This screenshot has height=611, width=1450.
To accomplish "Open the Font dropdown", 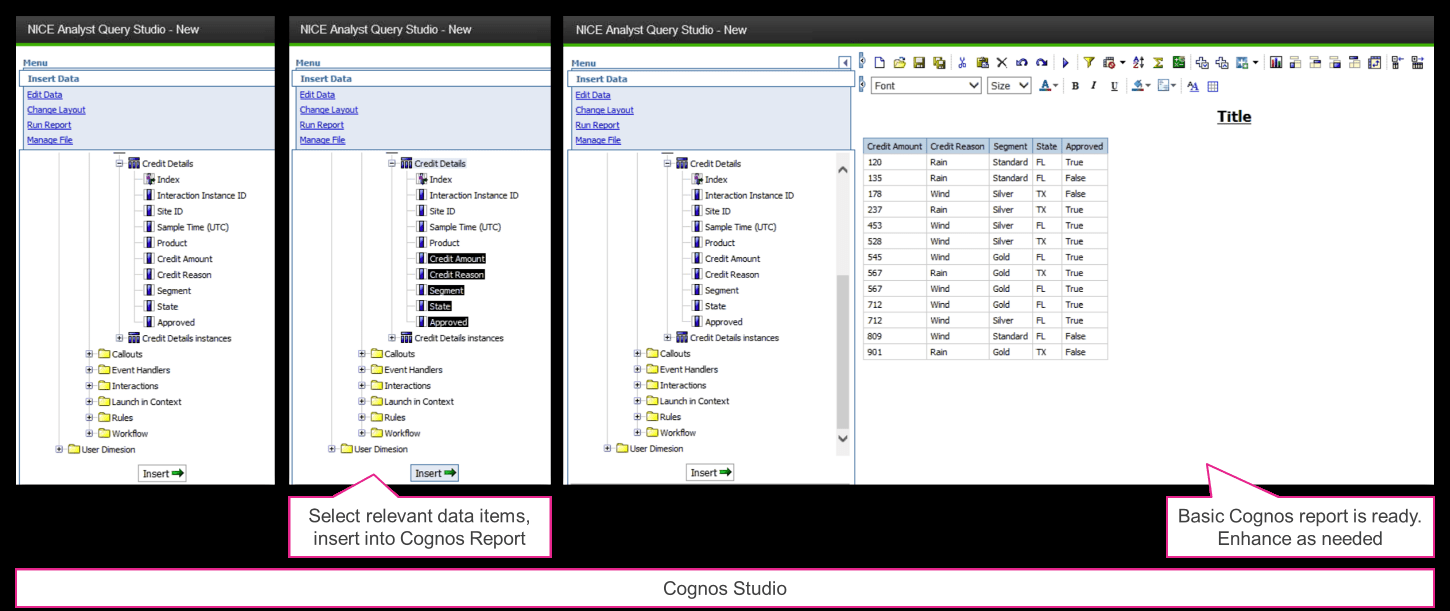I will (927, 86).
